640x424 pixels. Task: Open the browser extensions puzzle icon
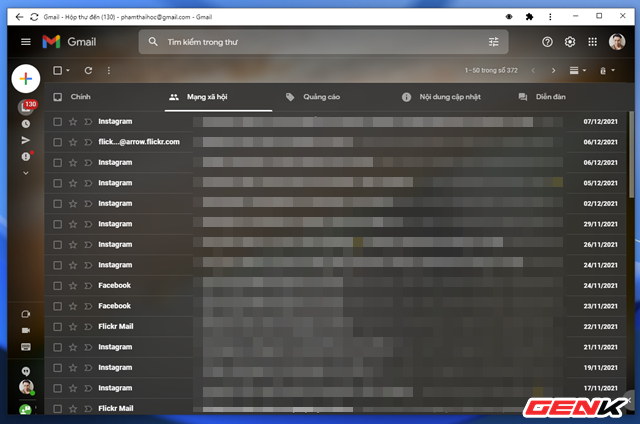[529, 17]
